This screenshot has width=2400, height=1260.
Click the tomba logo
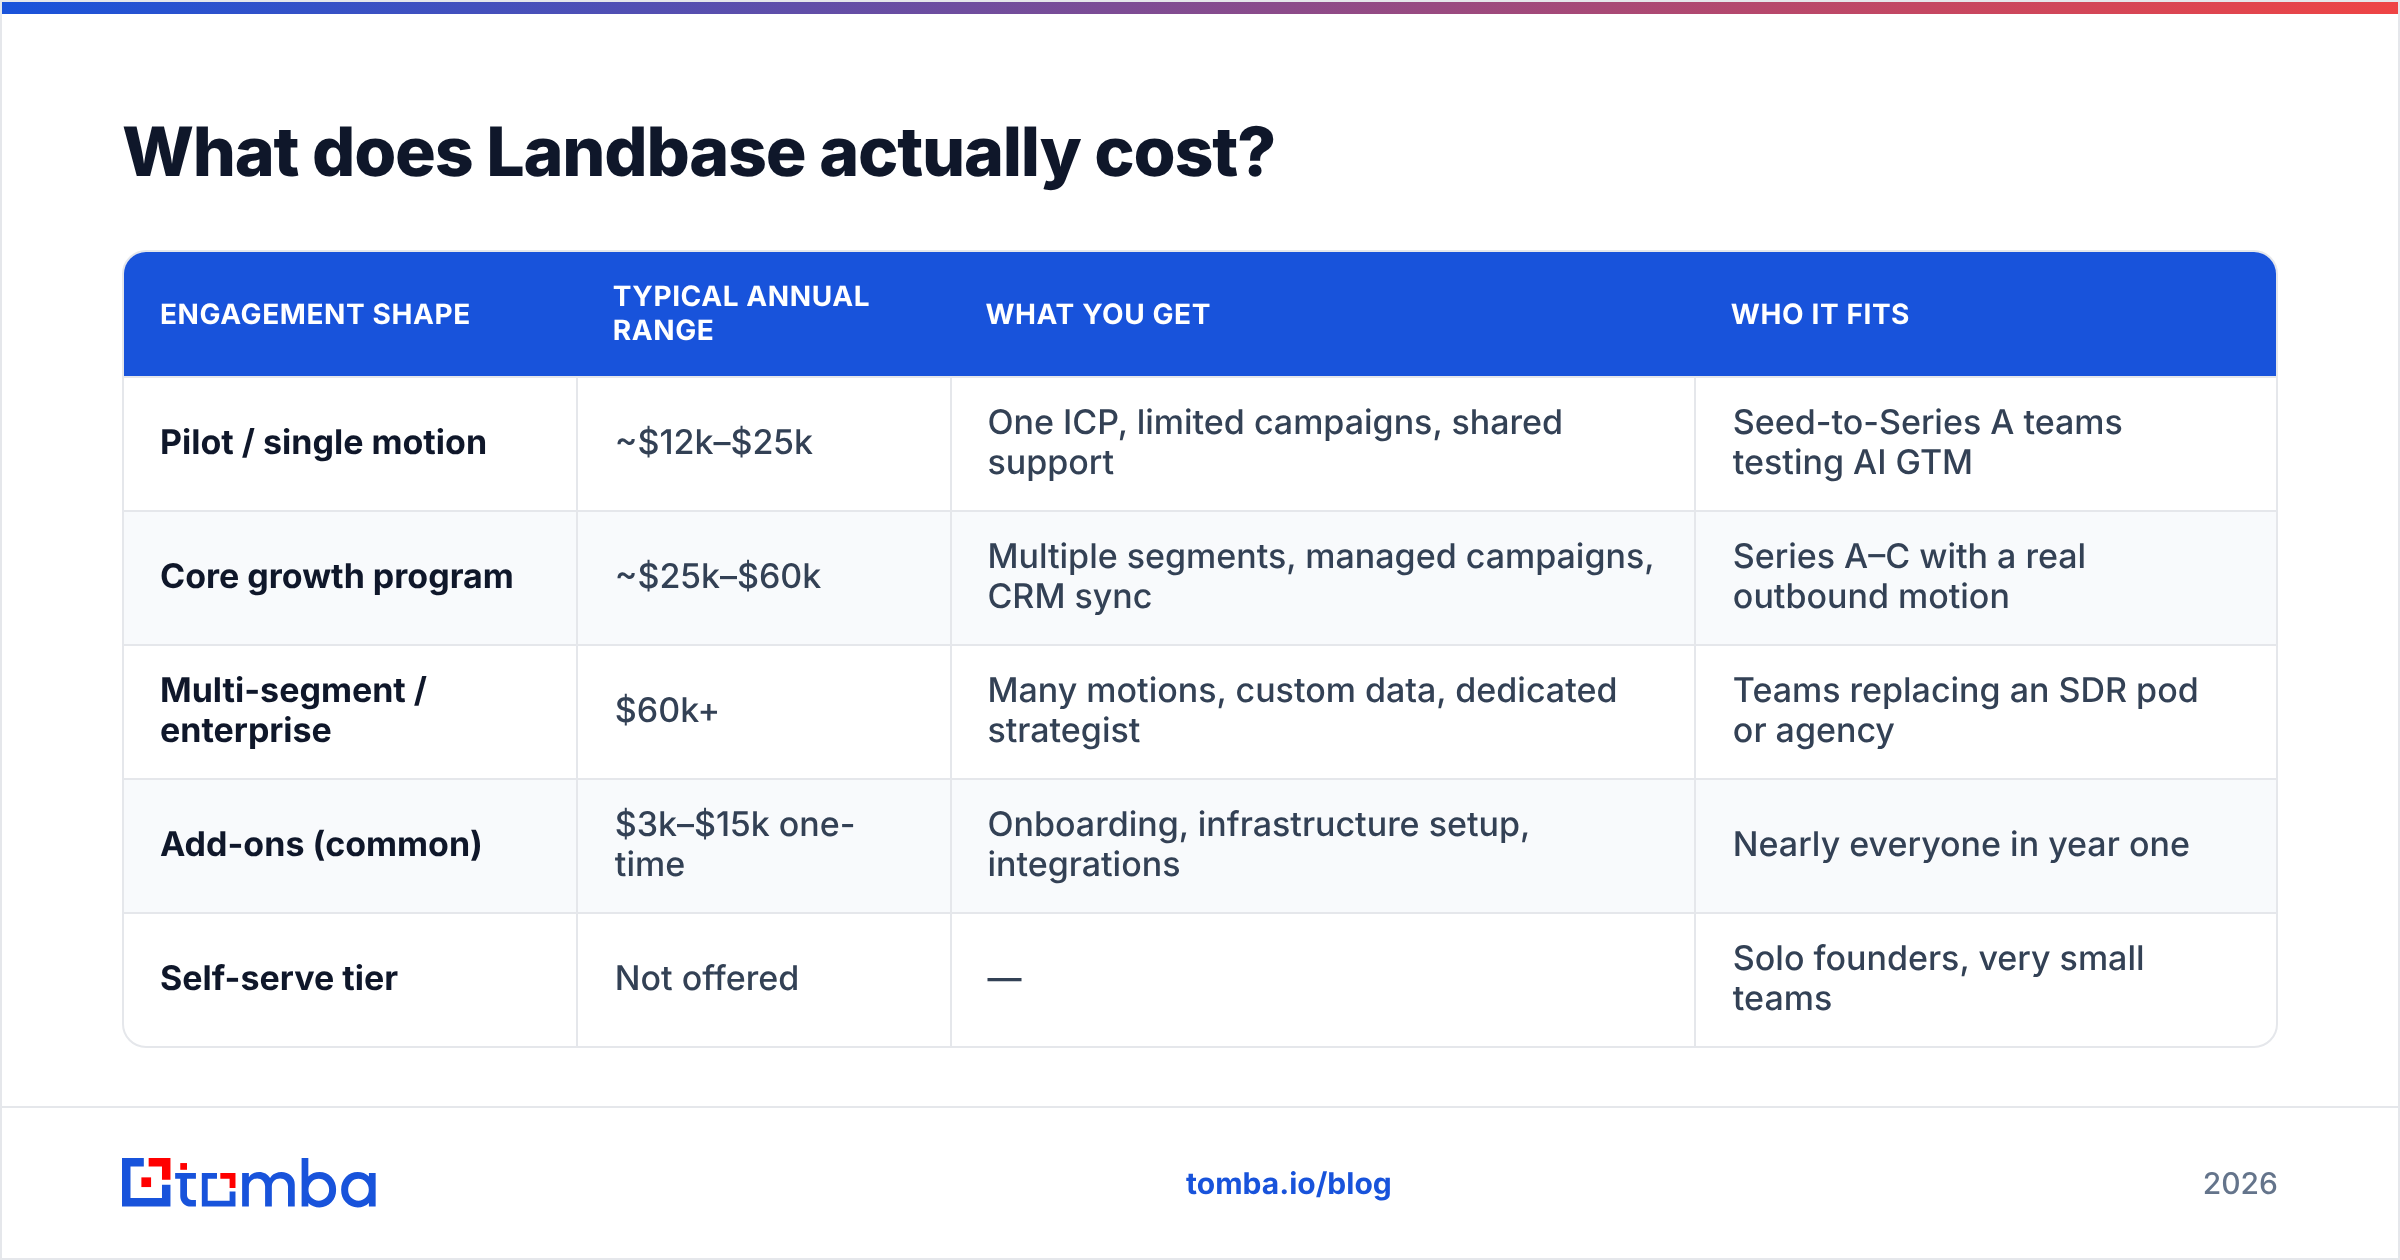[249, 1183]
